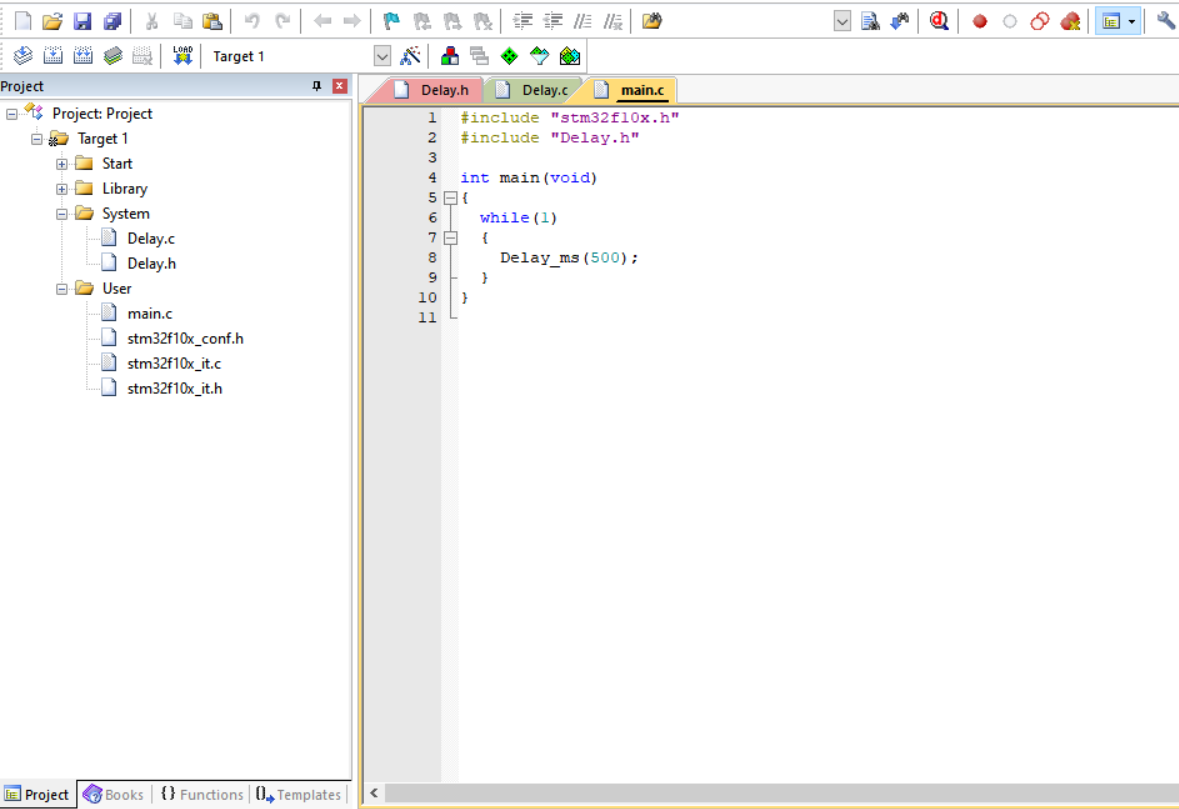The width and height of the screenshot is (1179, 809).
Task: Open Find in Files
Action: coord(652,21)
